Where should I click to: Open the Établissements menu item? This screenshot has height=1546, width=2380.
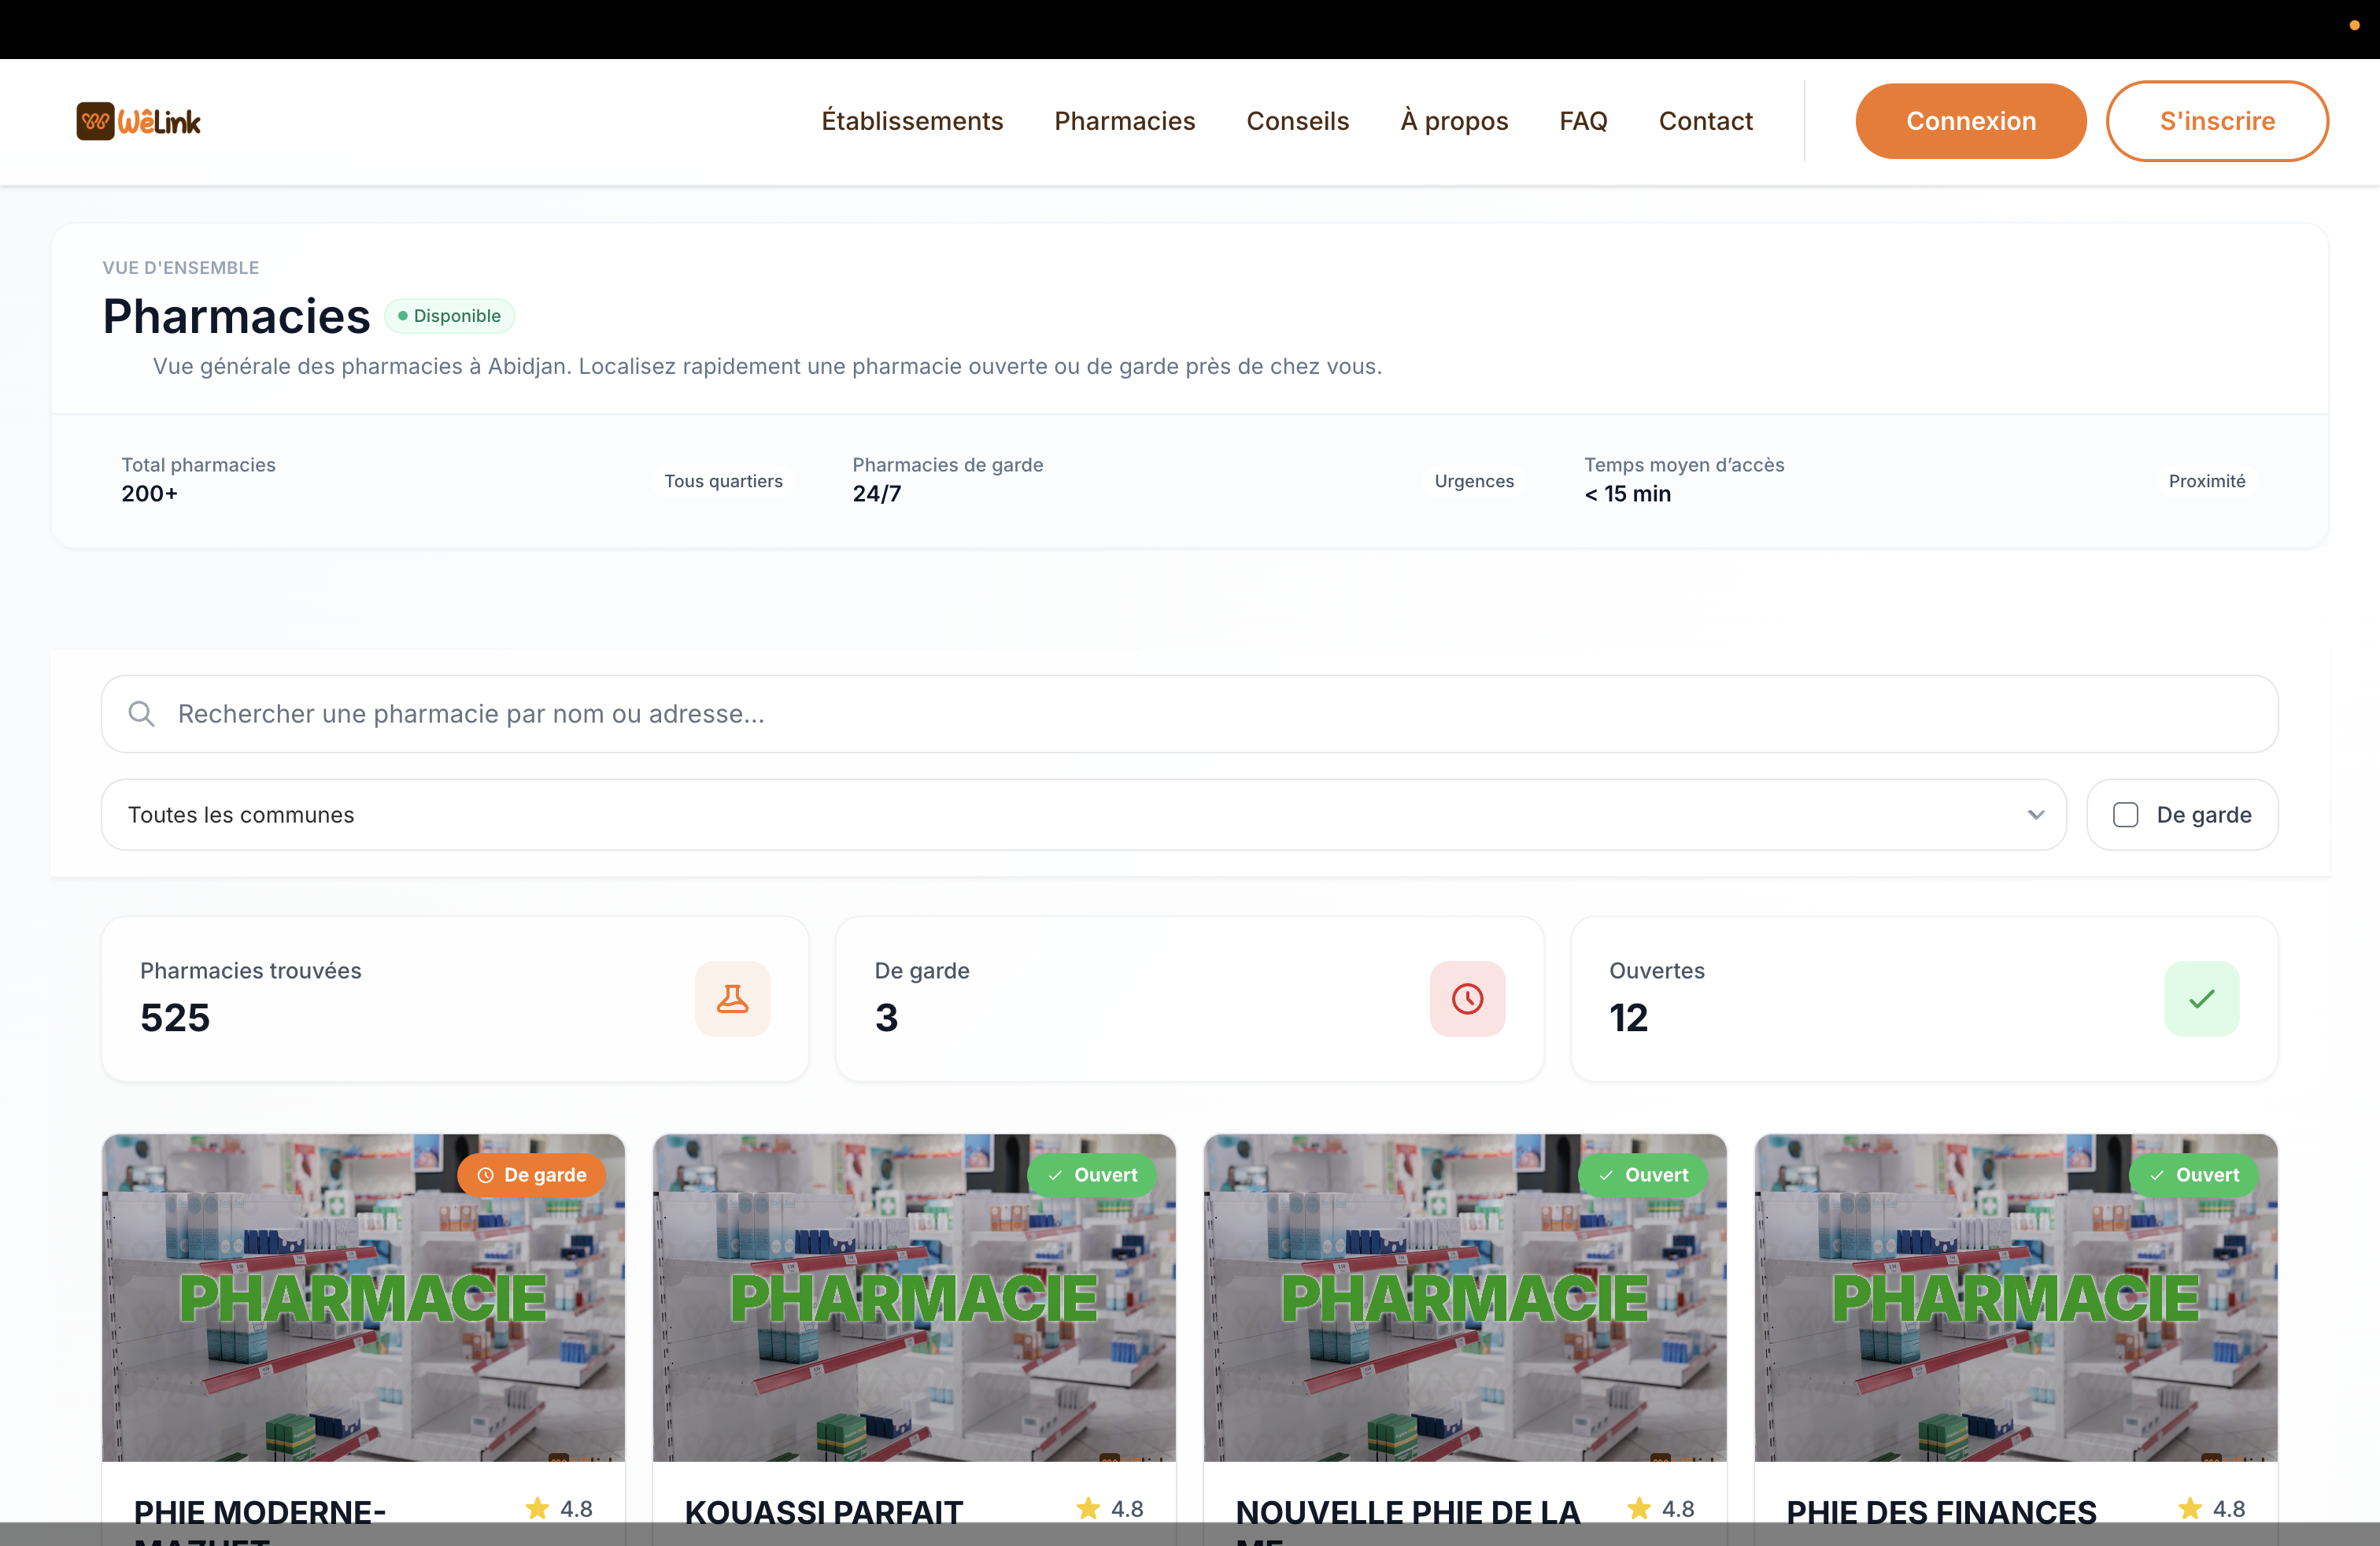tap(912, 121)
